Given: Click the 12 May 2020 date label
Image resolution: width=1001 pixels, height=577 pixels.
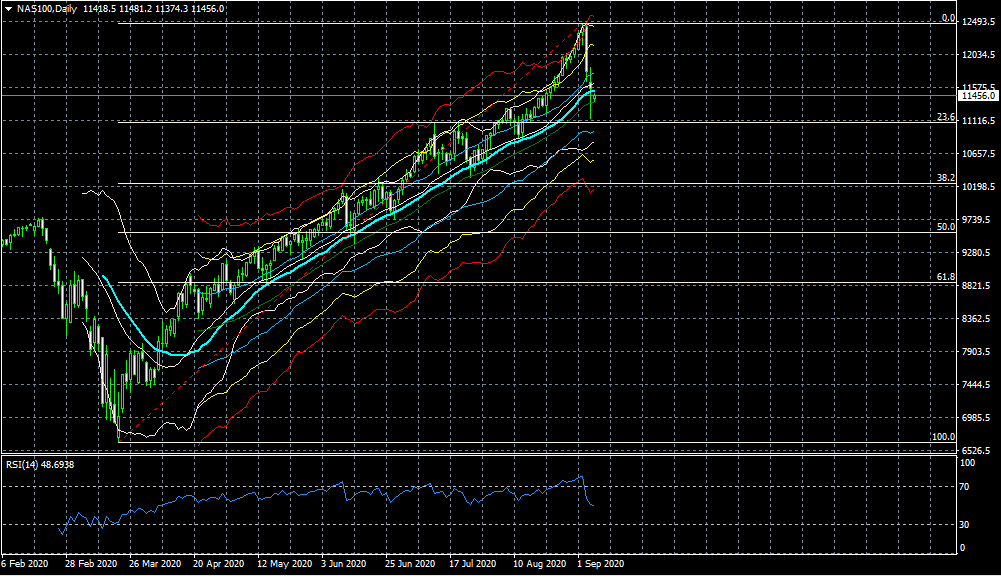Looking at the screenshot, I should coord(285,564).
